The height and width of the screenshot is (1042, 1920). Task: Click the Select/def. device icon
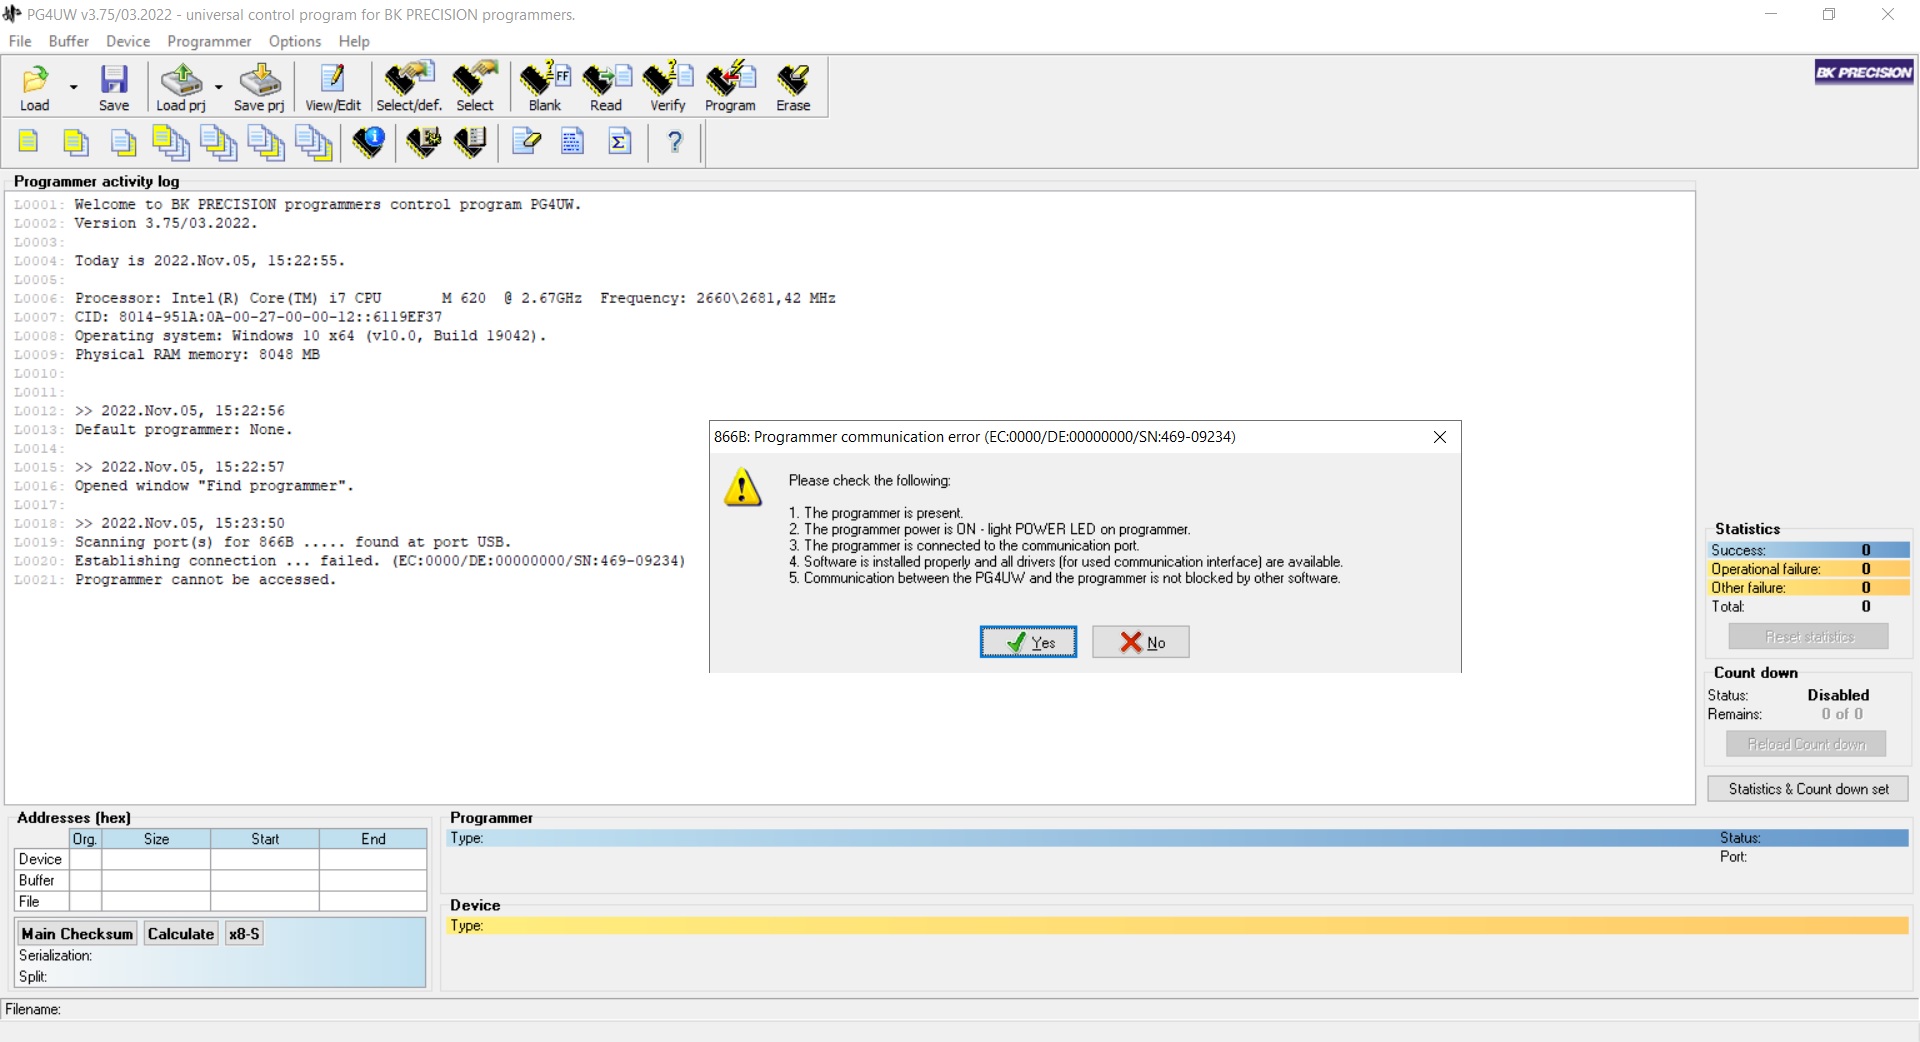(x=408, y=87)
